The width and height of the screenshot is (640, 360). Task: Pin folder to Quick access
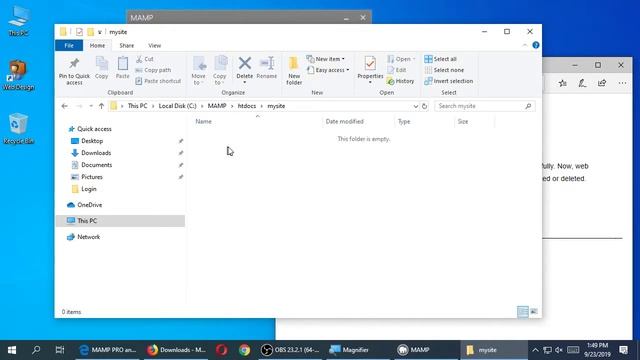click(x=74, y=71)
